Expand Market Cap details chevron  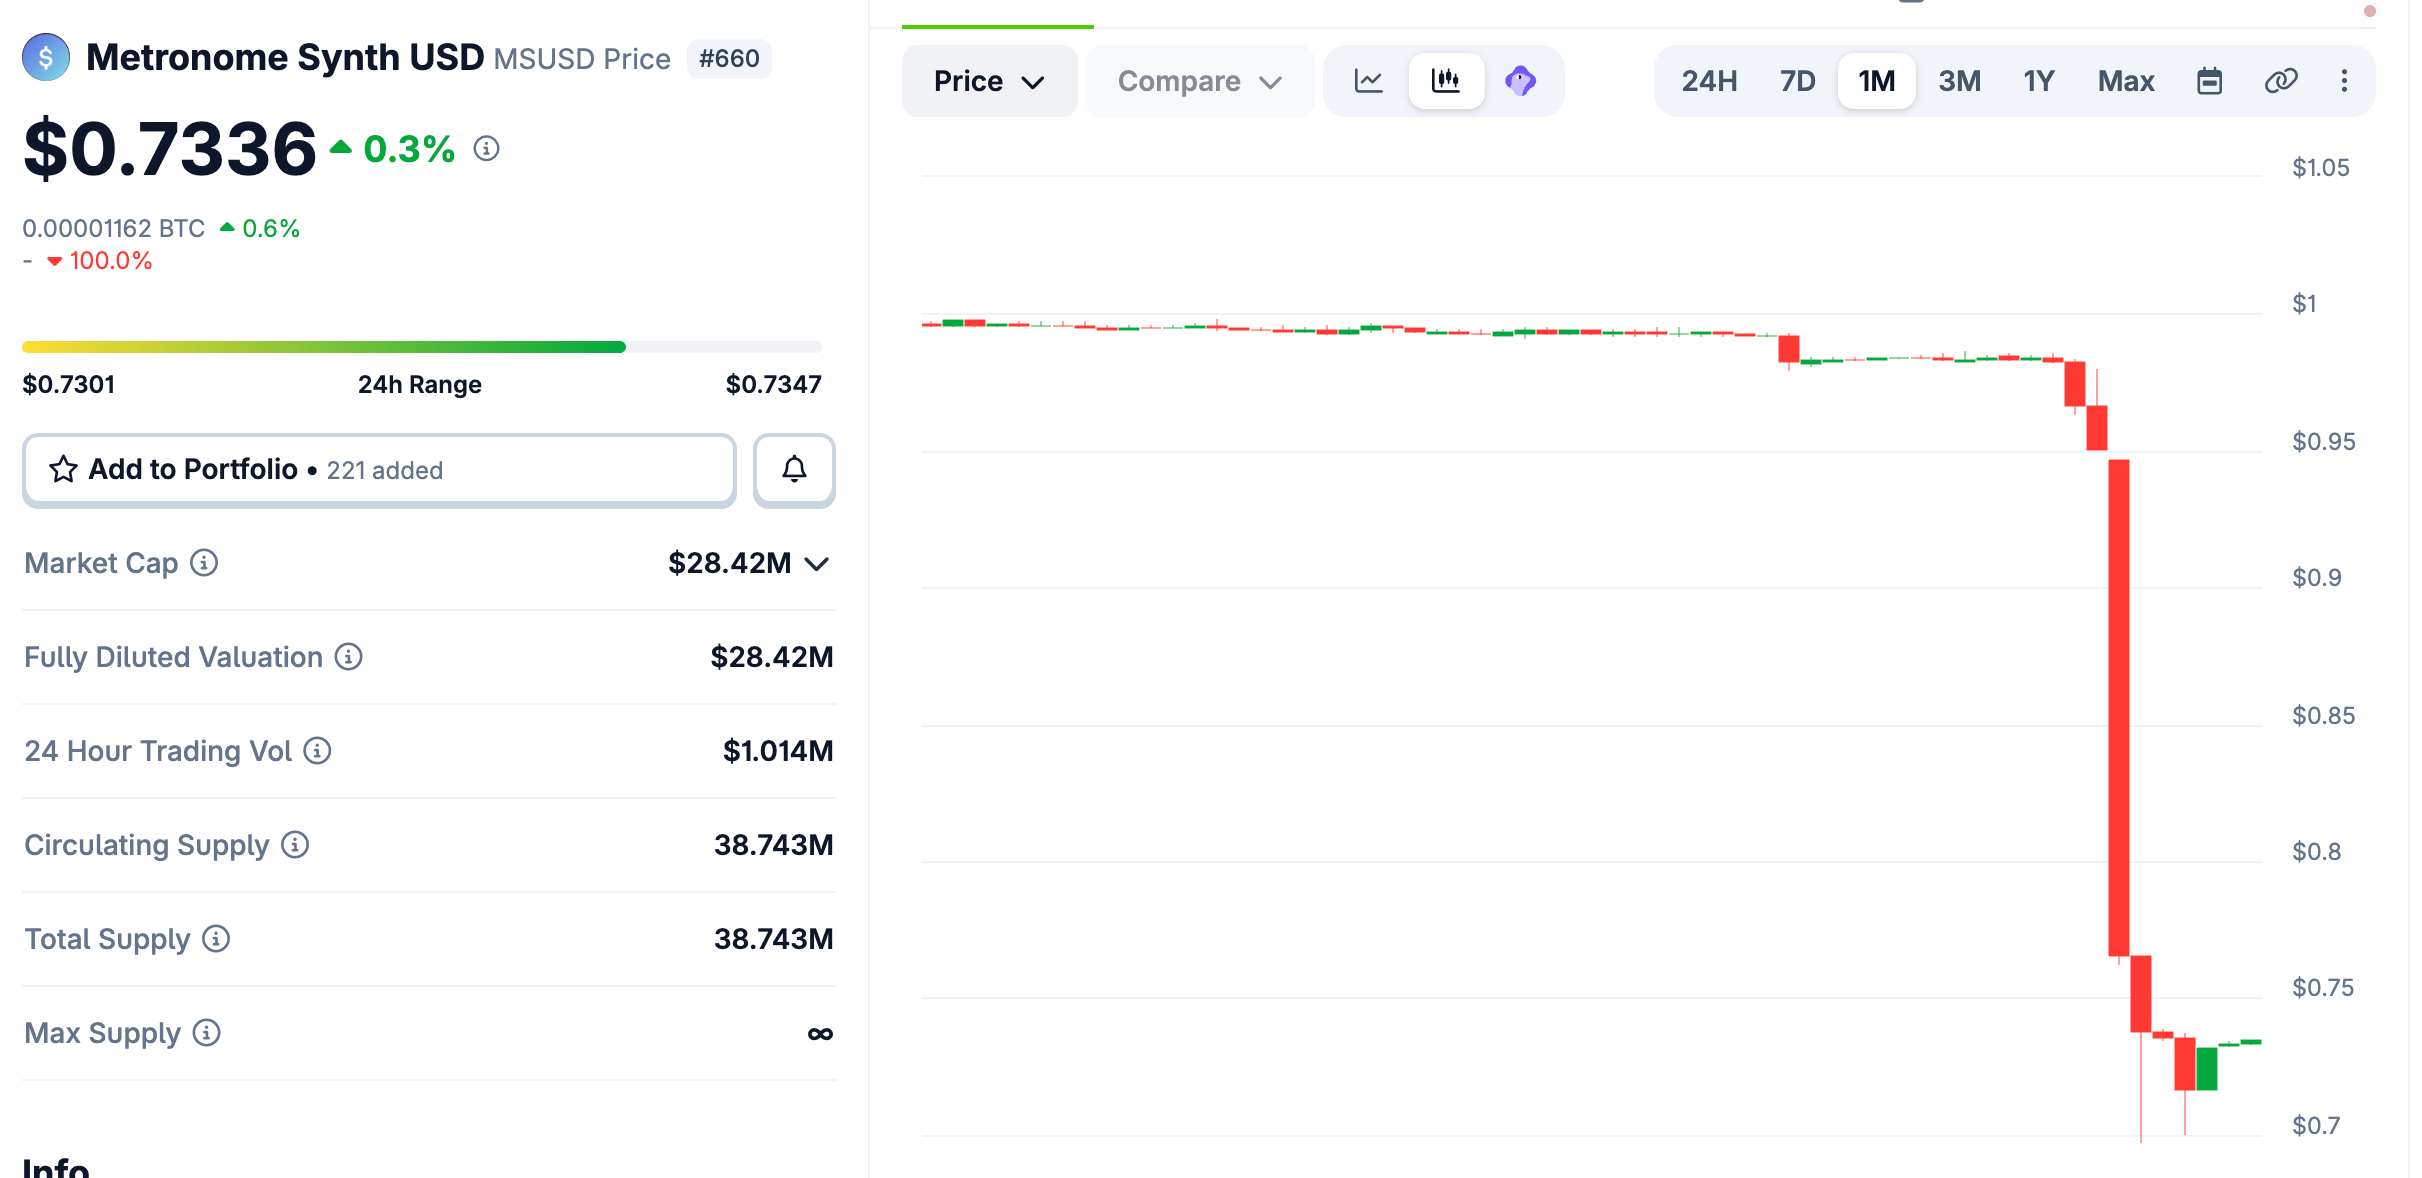click(x=817, y=564)
